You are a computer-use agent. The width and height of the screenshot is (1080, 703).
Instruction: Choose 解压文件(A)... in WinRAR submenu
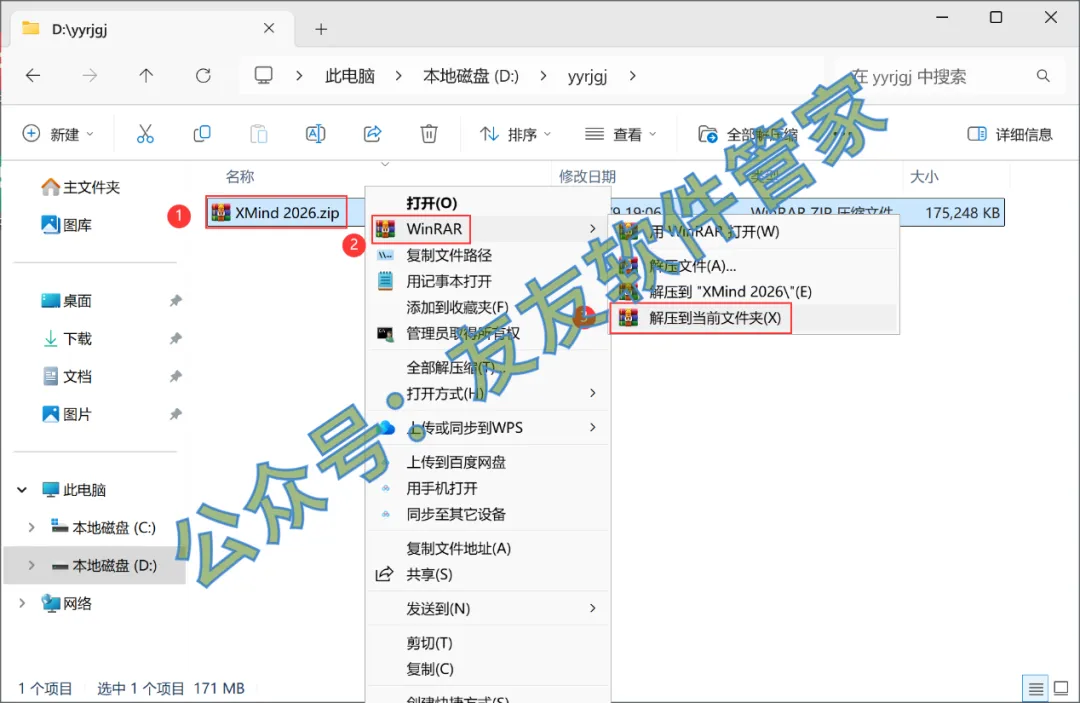click(x=754, y=266)
